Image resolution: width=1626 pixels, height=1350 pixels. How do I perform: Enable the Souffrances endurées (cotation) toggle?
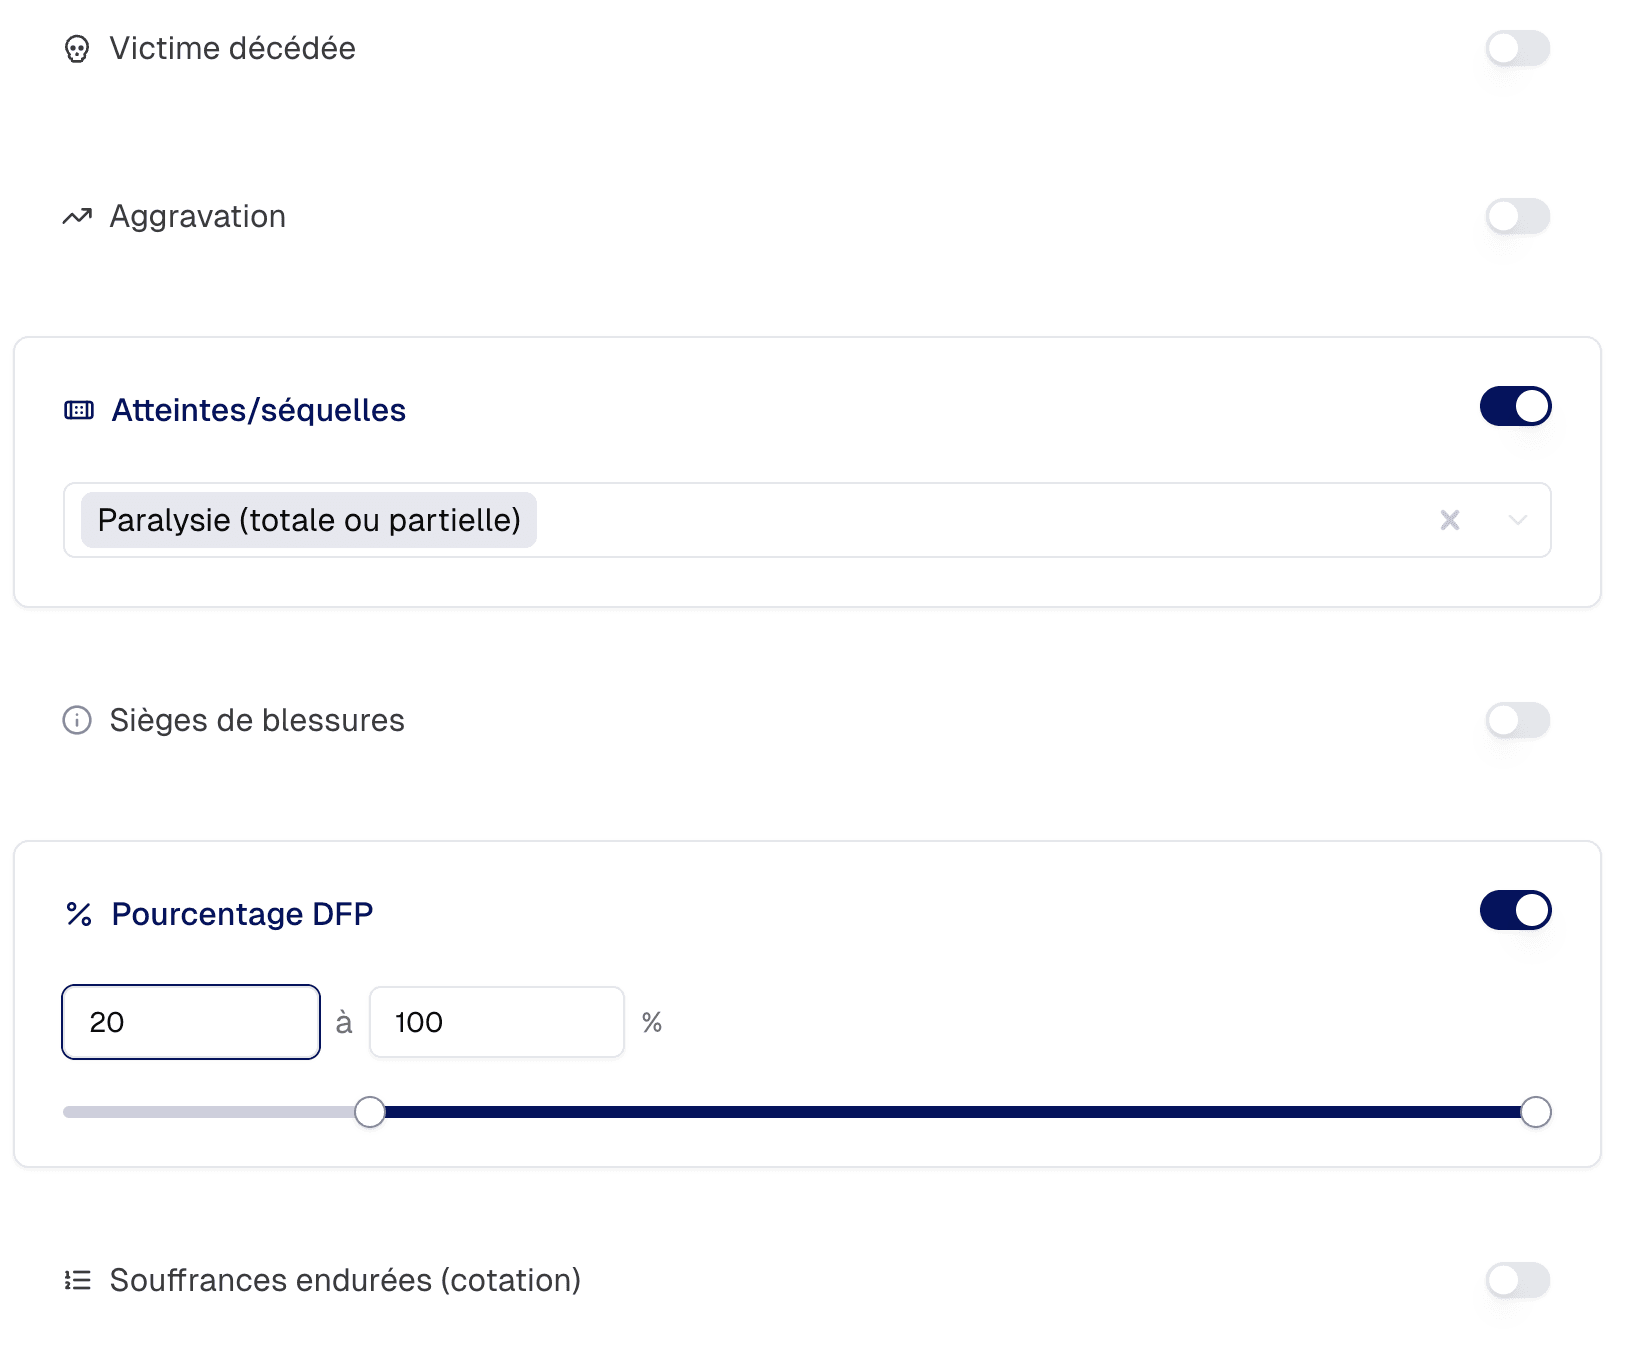[1517, 1280]
